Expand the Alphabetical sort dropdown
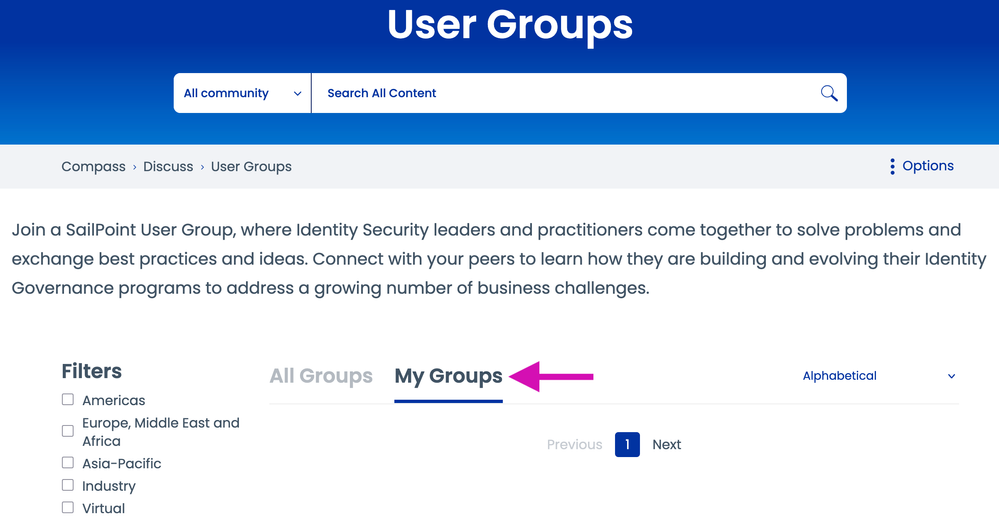Screen dimensions: 999x526 pos(878,376)
